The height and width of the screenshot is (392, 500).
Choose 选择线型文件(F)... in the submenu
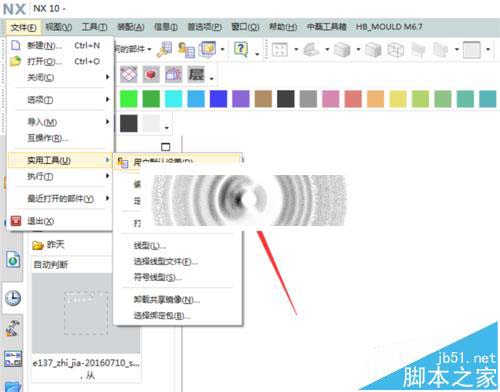[x=178, y=262]
